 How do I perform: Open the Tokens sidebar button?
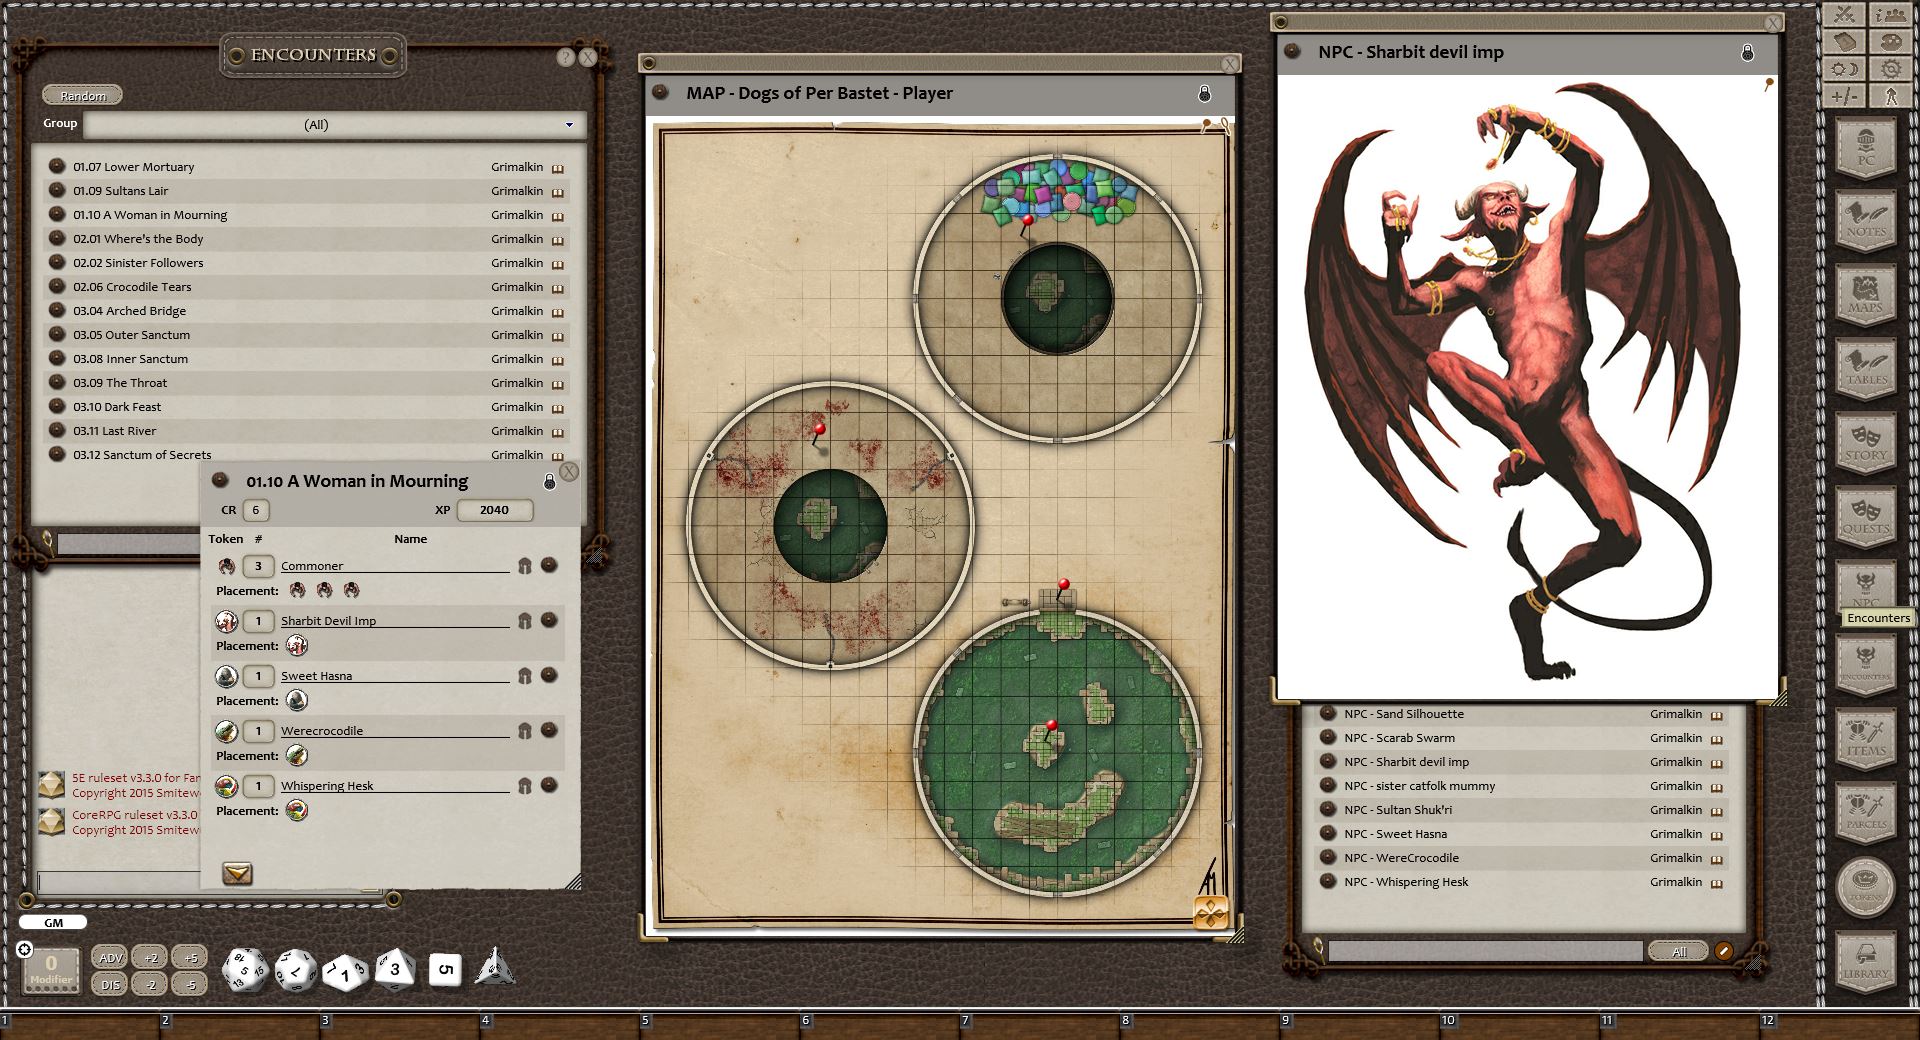1865,886
